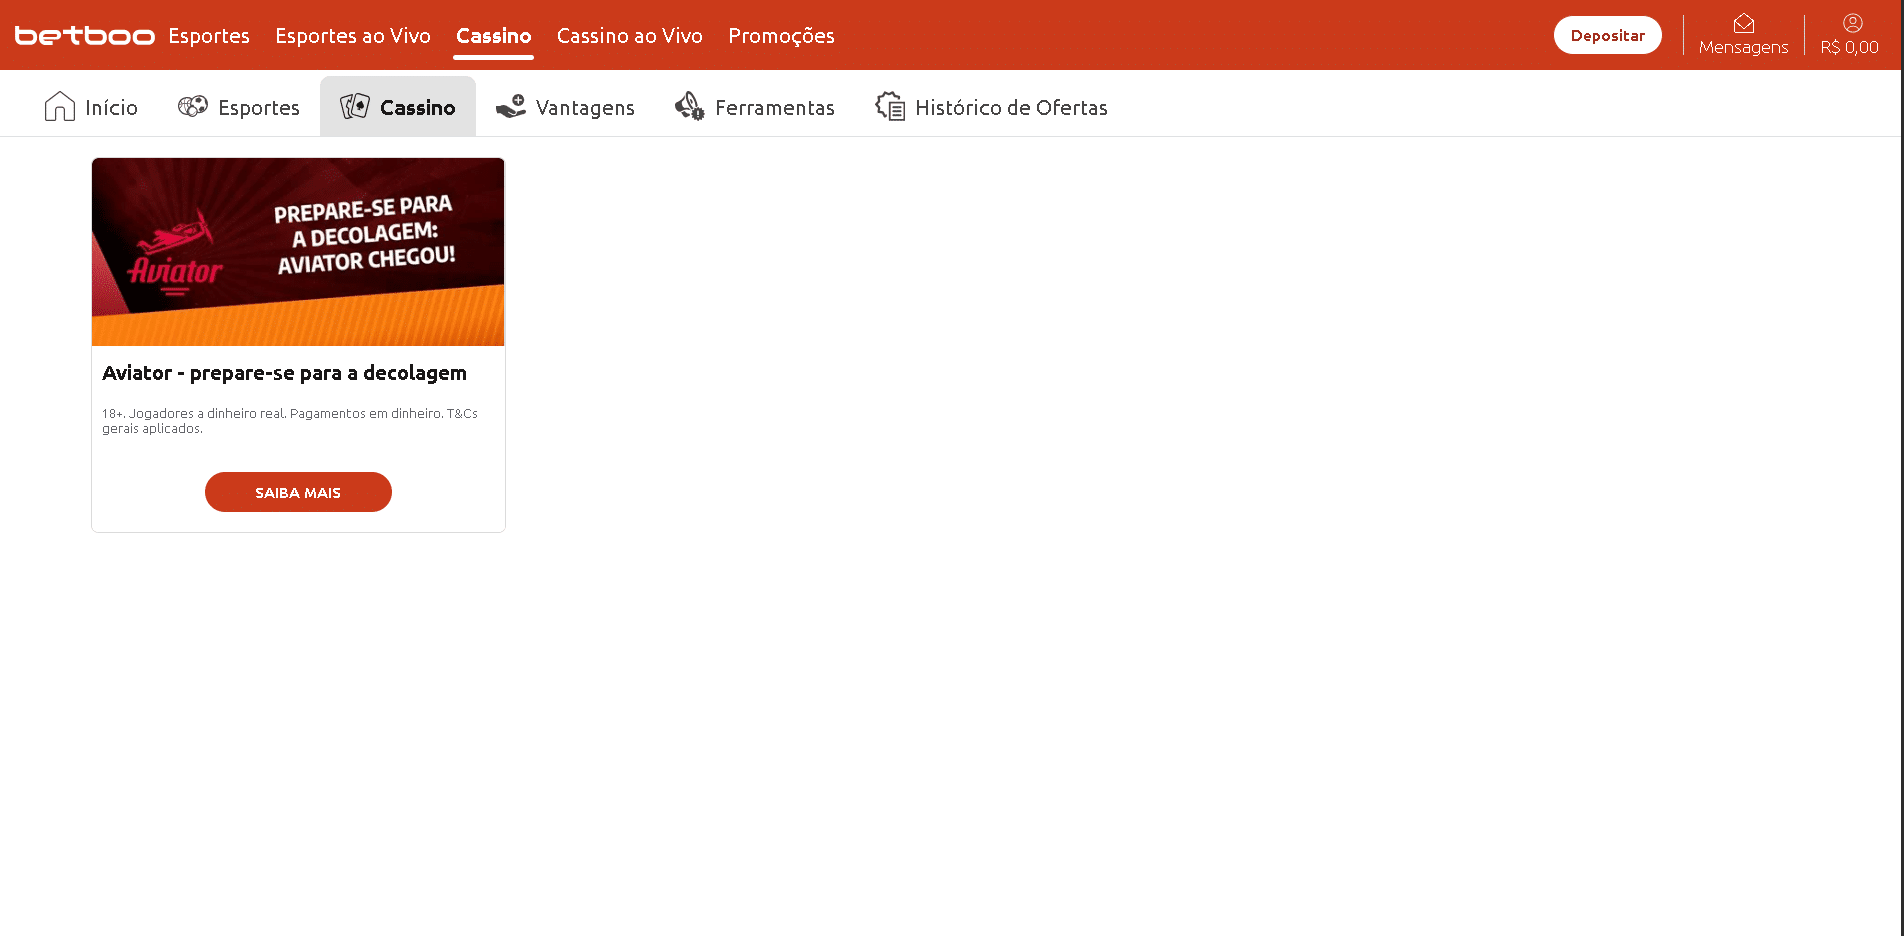Click the Início house icon
The width and height of the screenshot is (1904, 936).
click(x=60, y=106)
